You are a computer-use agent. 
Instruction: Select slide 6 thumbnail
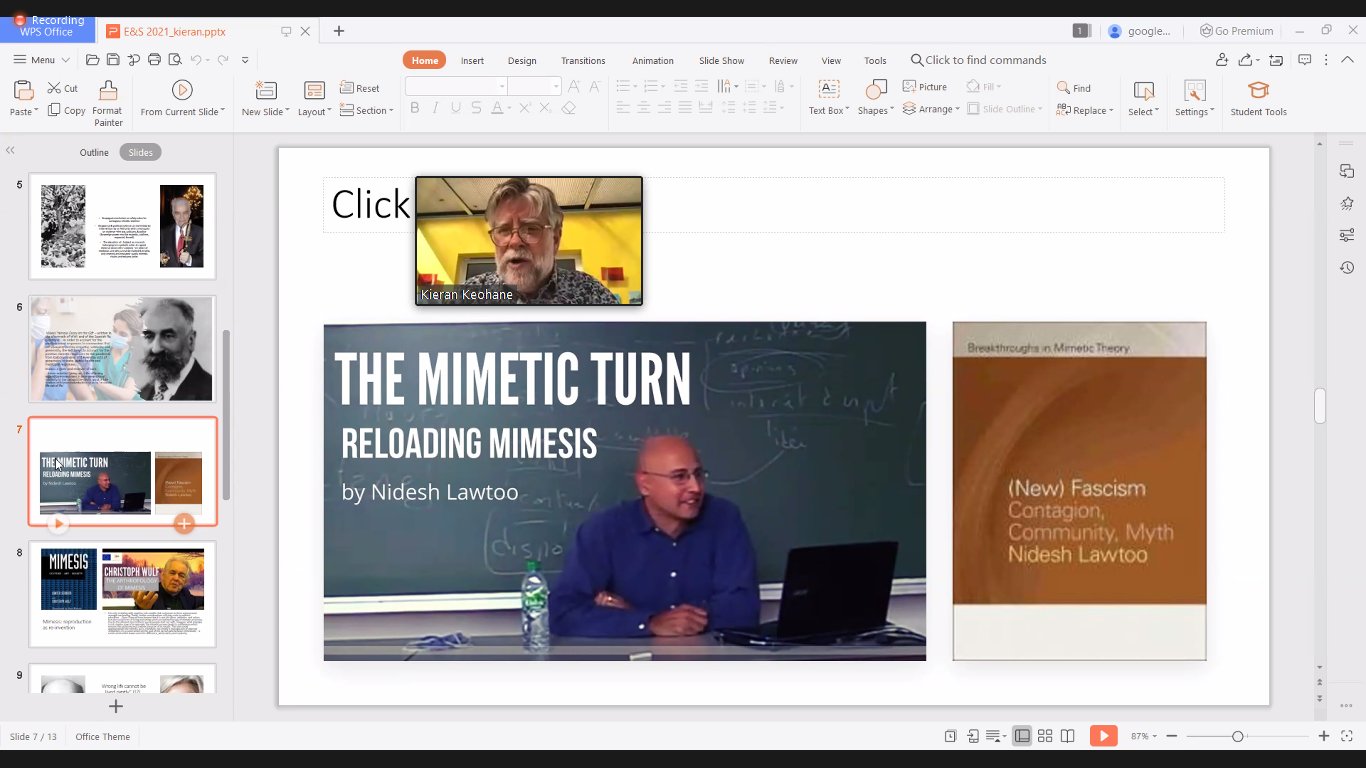click(x=122, y=349)
